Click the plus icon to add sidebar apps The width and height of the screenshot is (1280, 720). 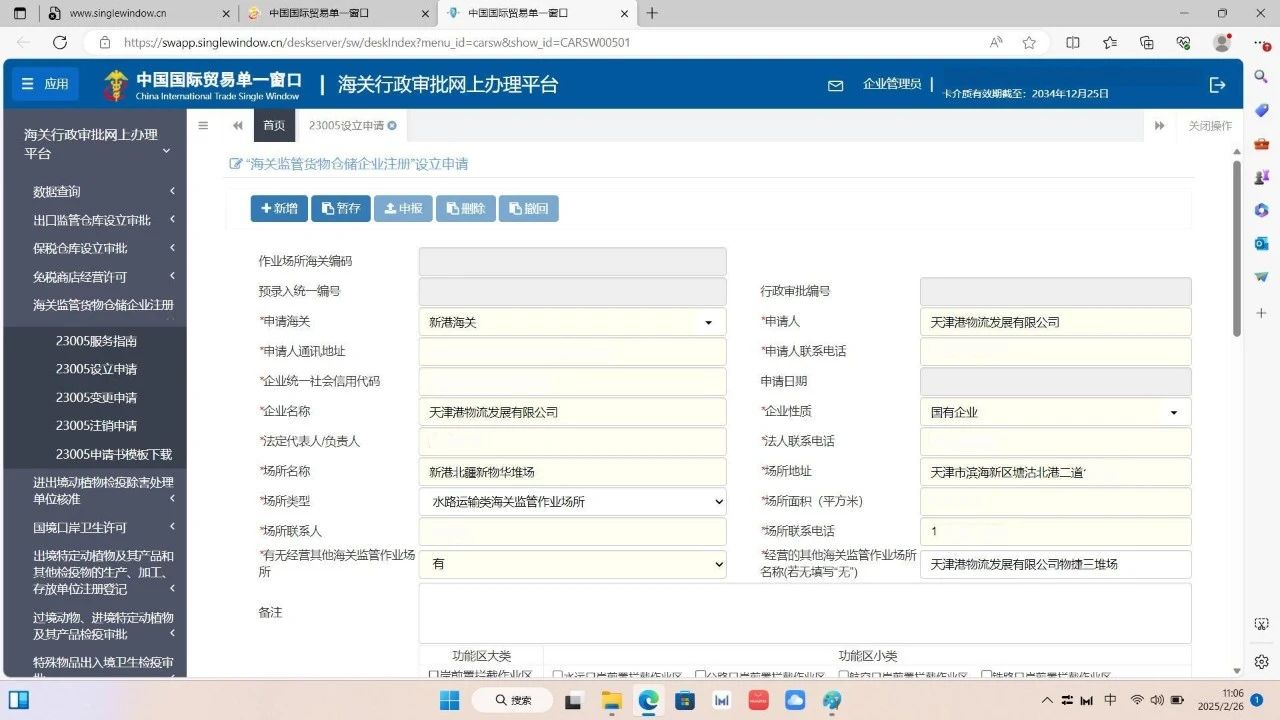tap(1260, 312)
